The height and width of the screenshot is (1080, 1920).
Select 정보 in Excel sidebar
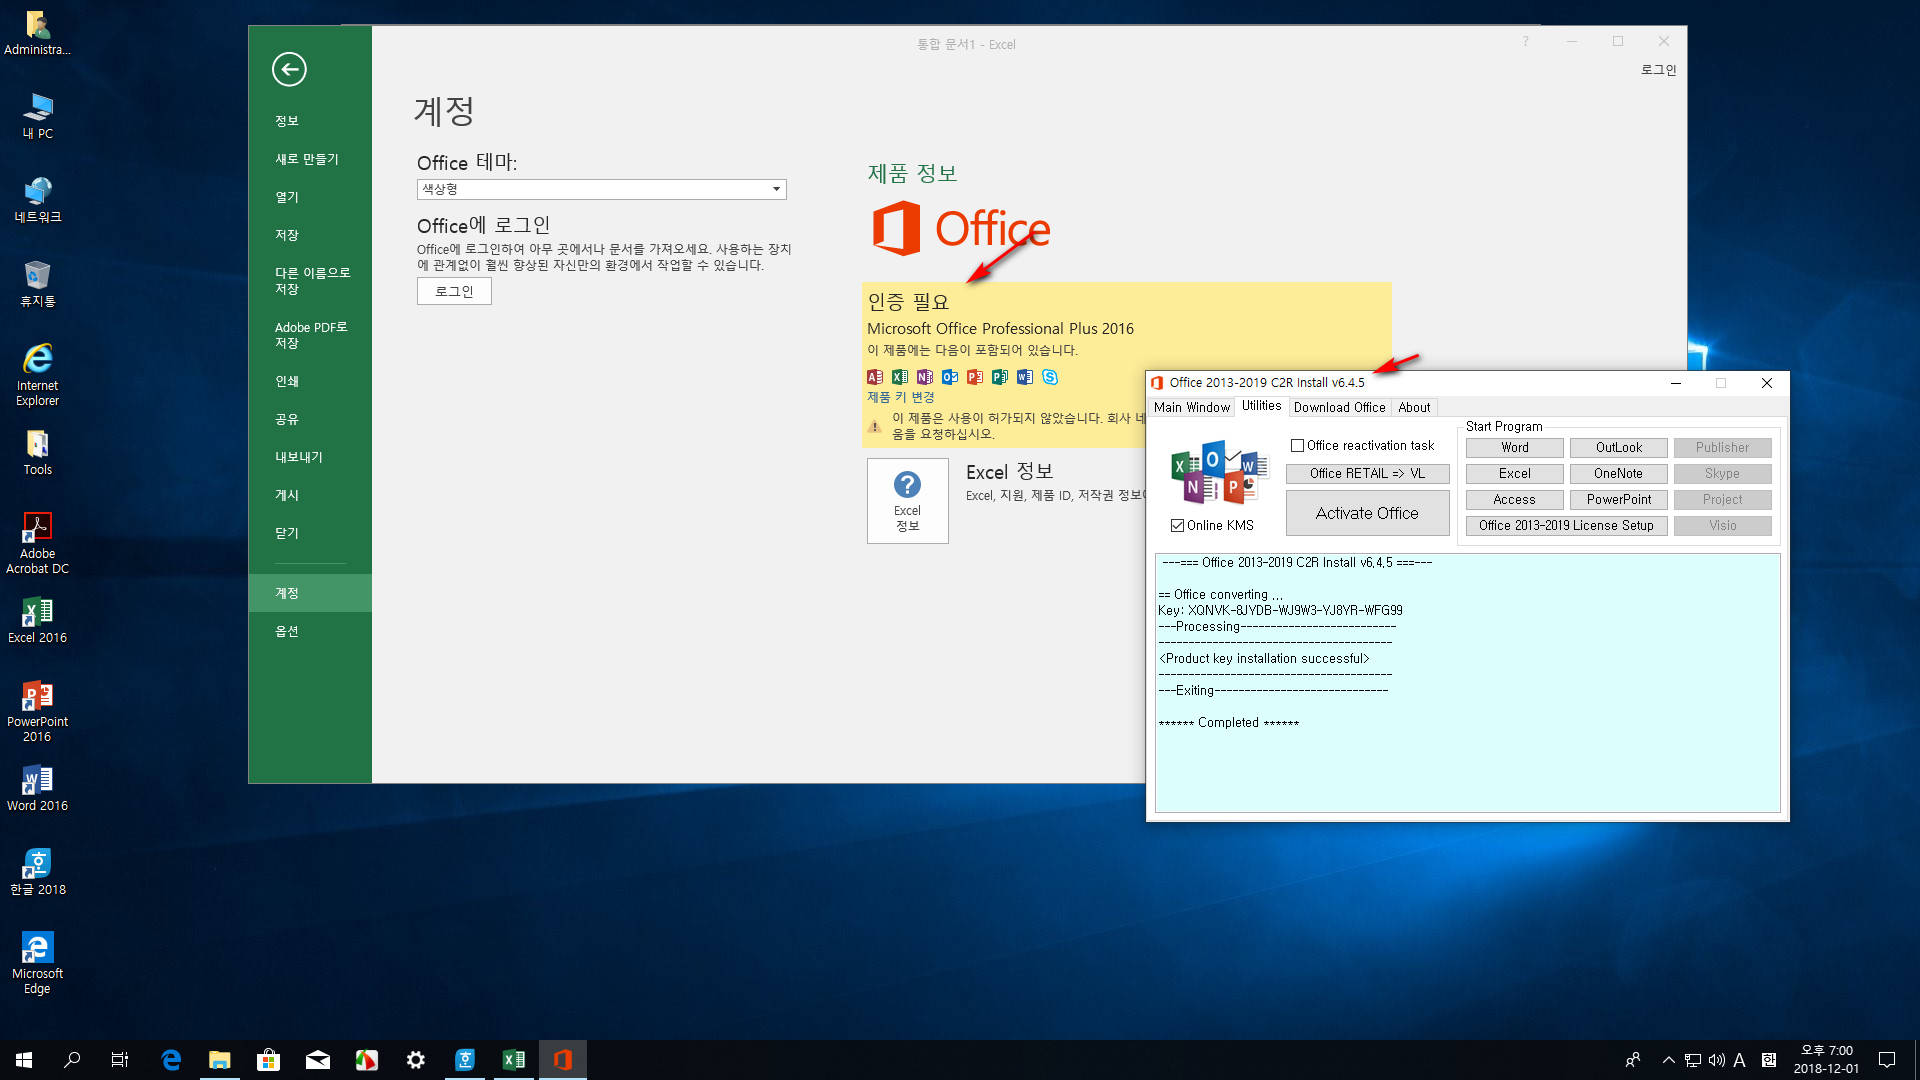[x=310, y=121]
